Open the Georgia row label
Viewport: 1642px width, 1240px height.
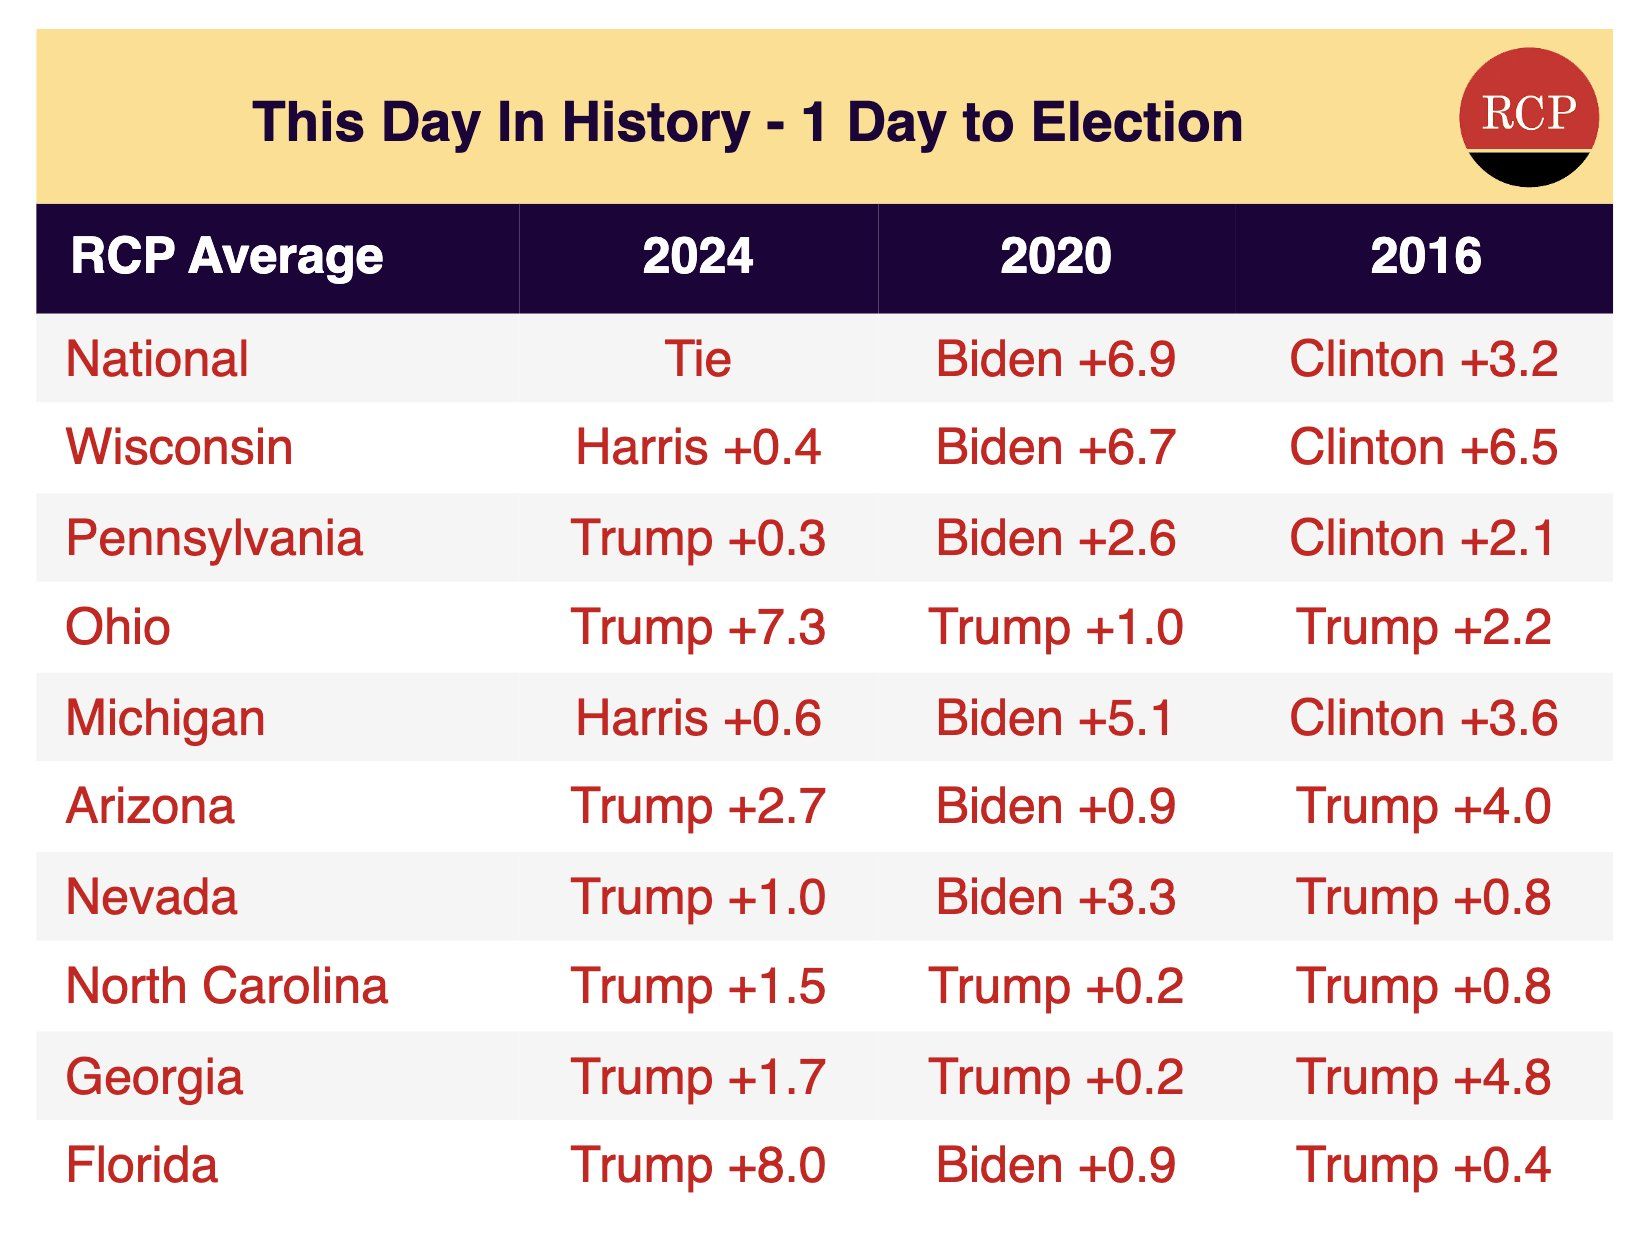click(x=154, y=1077)
